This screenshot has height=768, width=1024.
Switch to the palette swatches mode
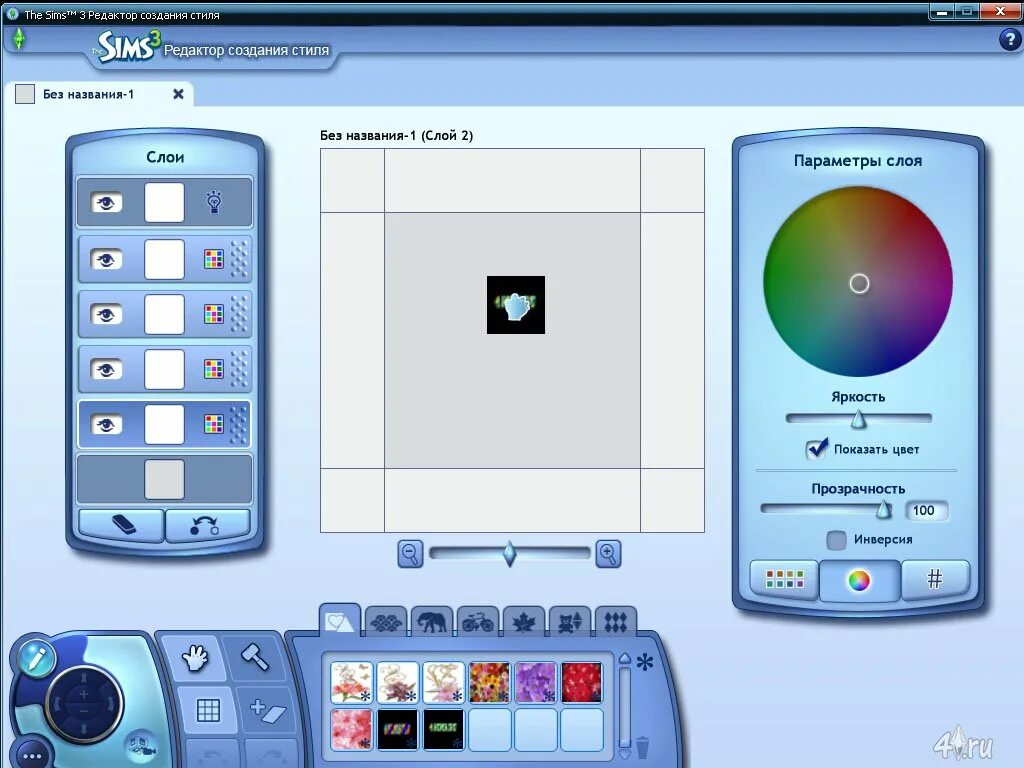pyautogui.click(x=782, y=579)
